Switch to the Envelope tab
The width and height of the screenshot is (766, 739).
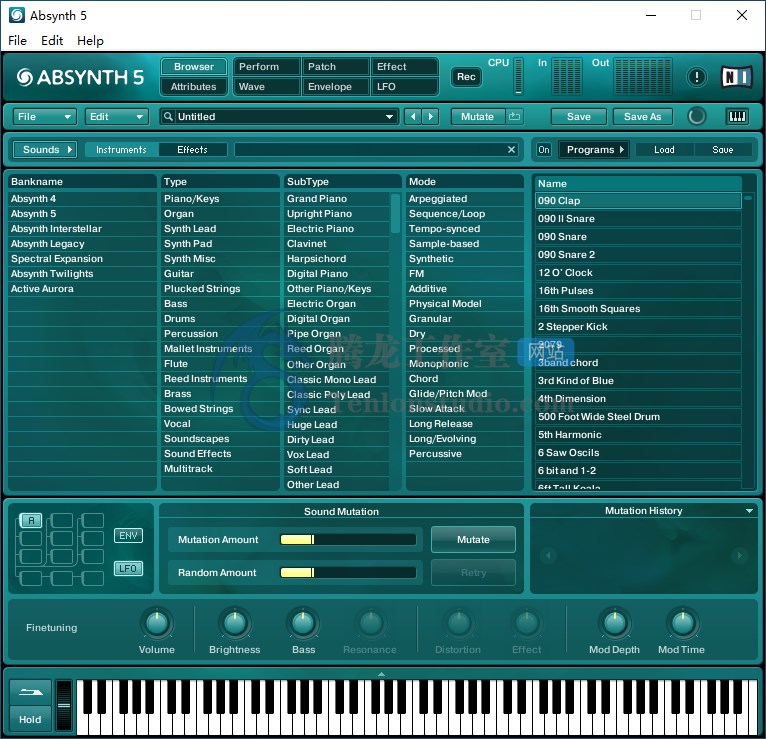[335, 86]
